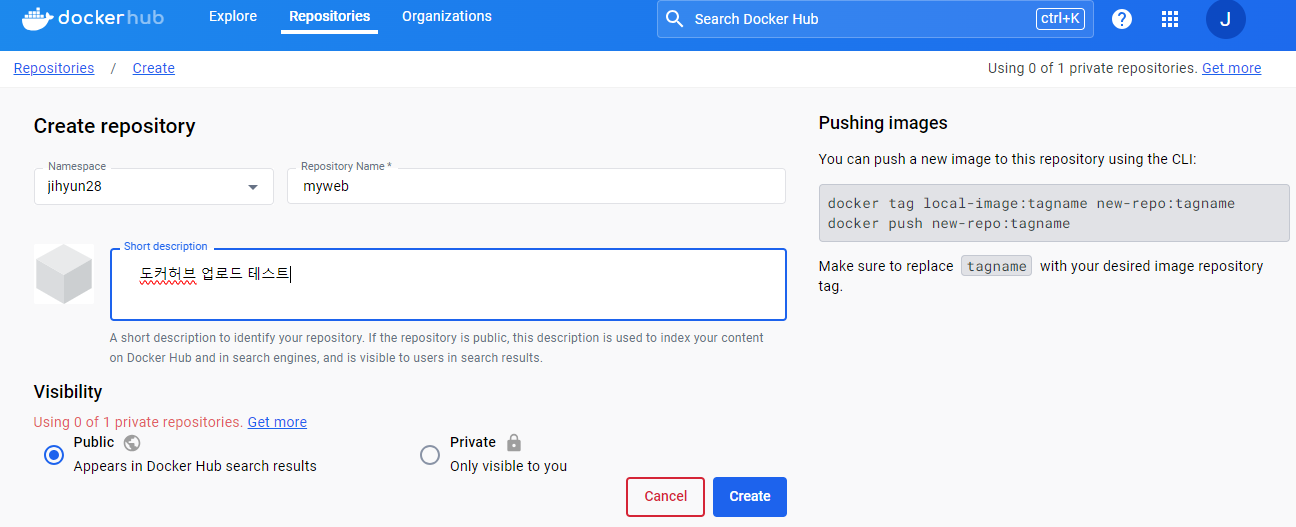1296x527 pixels.
Task: Click the blue Create button
Action: coord(750,497)
